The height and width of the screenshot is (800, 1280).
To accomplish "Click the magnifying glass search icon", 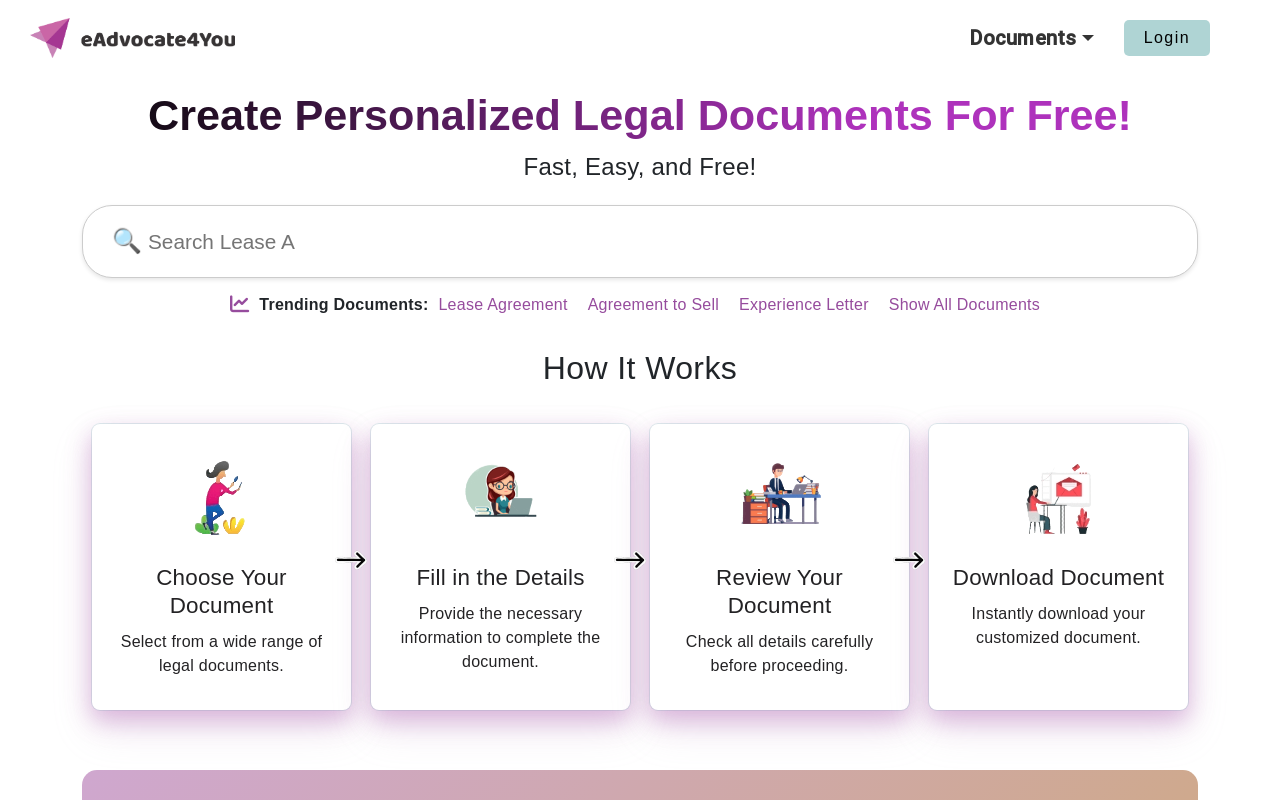I will pos(126,241).
